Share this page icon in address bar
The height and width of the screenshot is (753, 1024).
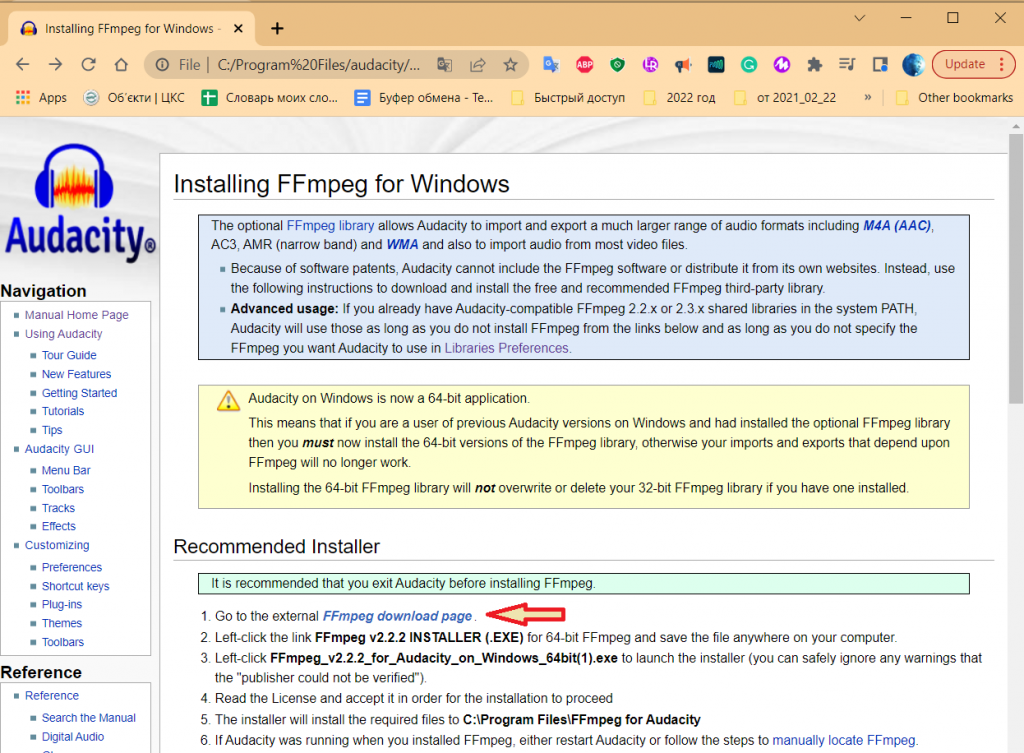(x=478, y=65)
